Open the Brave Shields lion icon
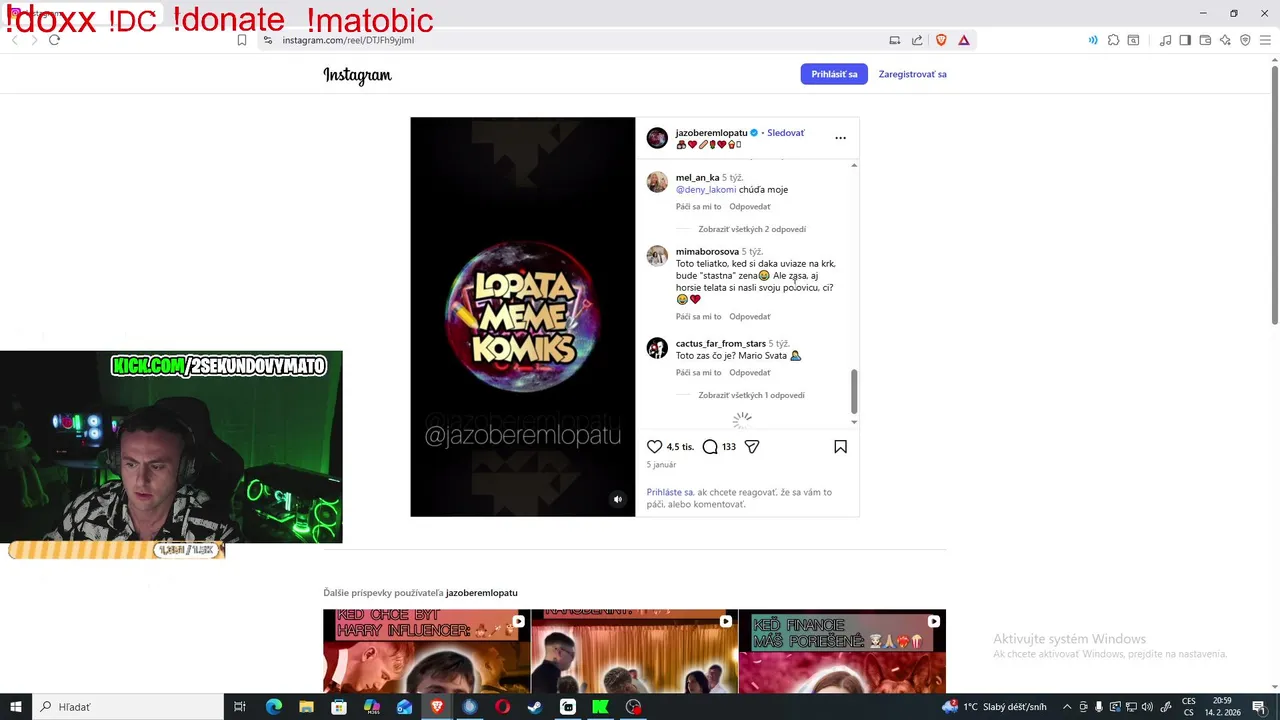1280x720 pixels. pos(941,40)
